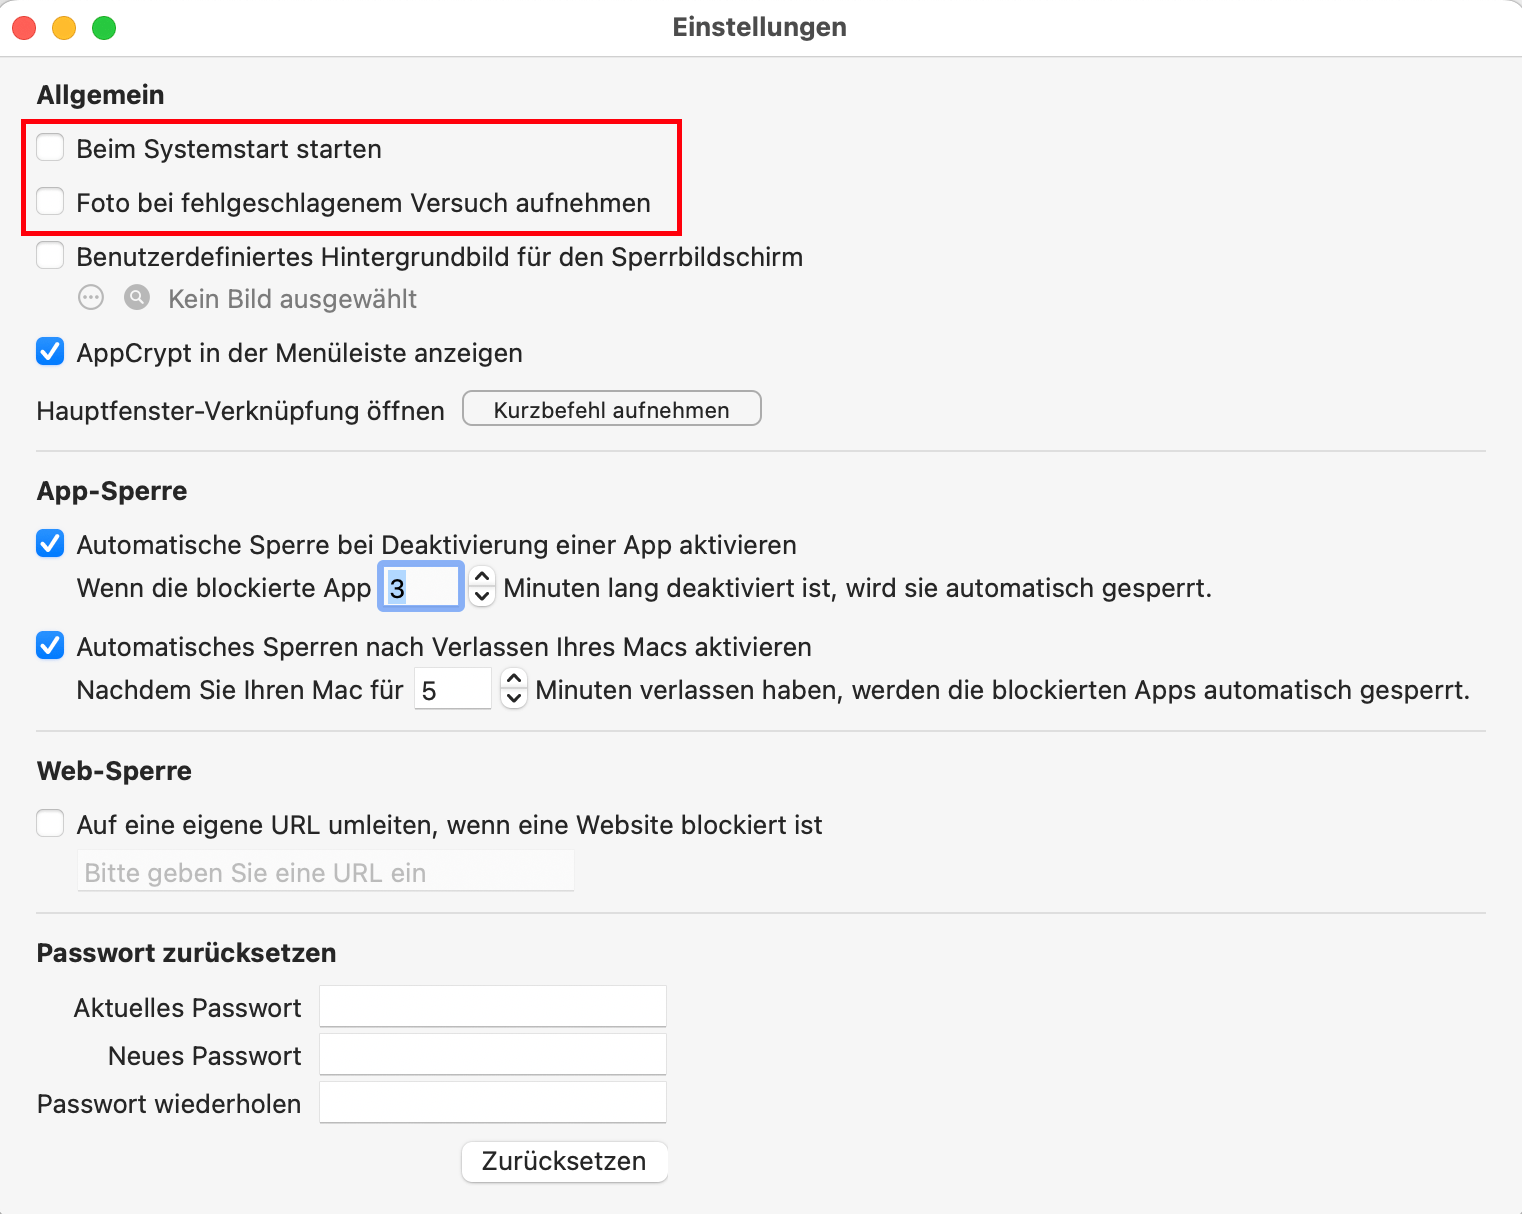The image size is (1522, 1214).
Task: Click the URL field for blocked websites
Action: click(x=325, y=872)
